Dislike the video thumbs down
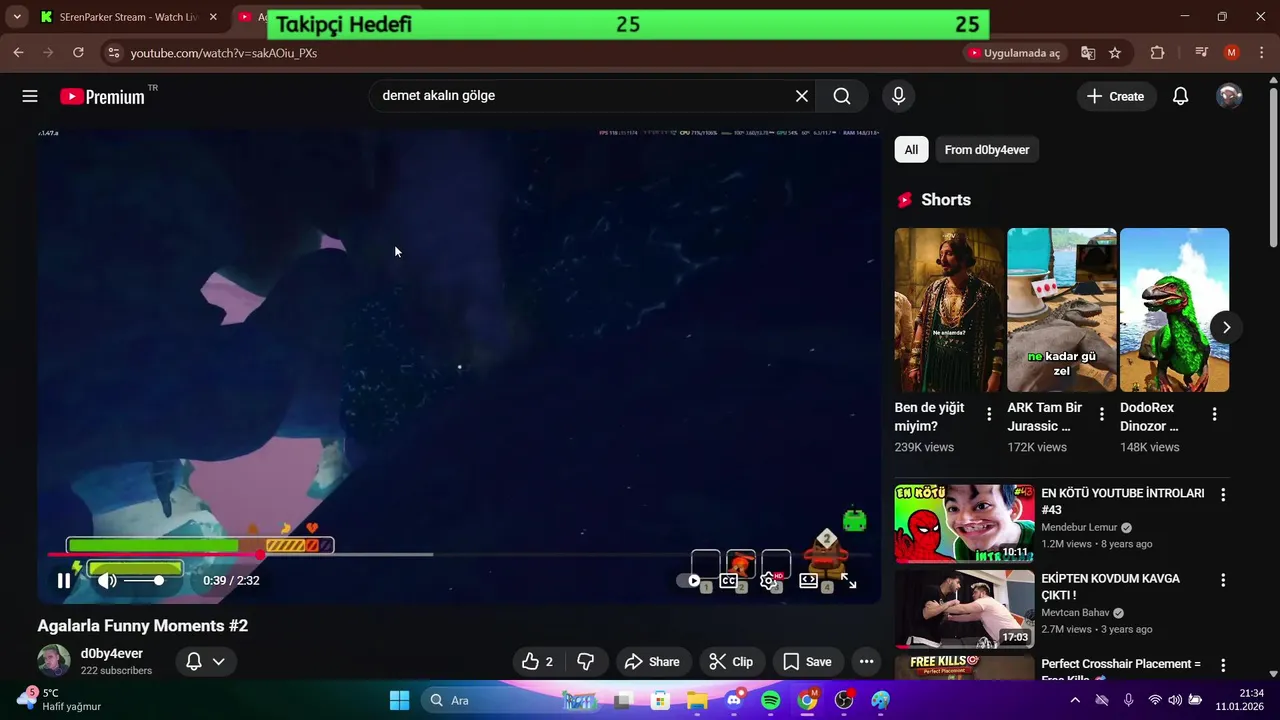The width and height of the screenshot is (1280, 720). click(x=586, y=661)
